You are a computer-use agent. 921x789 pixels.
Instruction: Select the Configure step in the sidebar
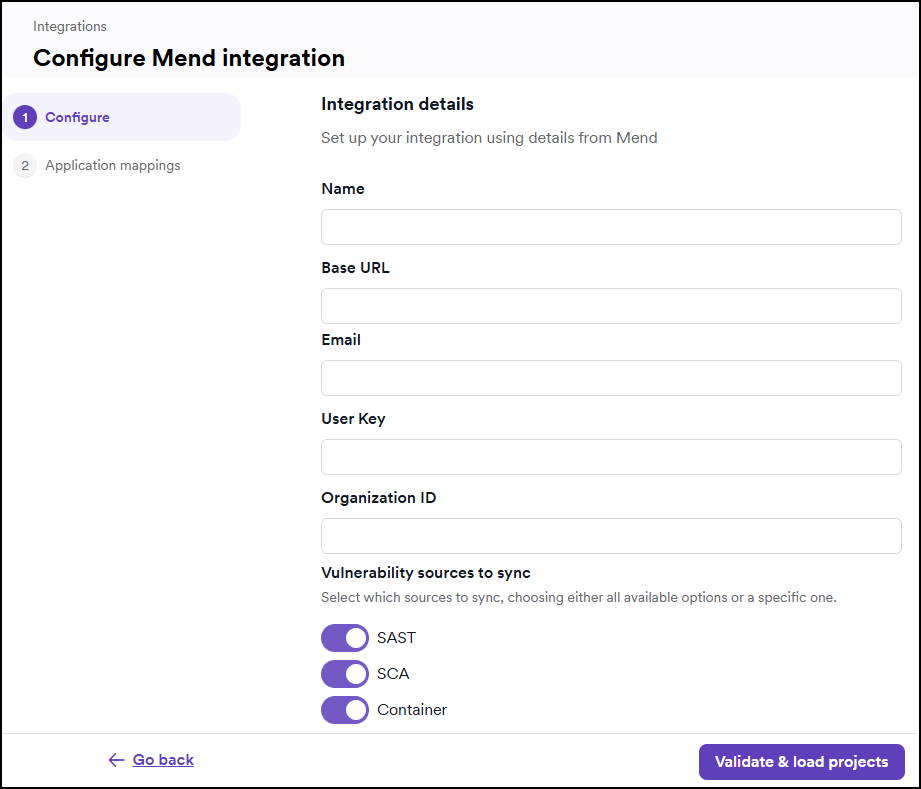77,117
